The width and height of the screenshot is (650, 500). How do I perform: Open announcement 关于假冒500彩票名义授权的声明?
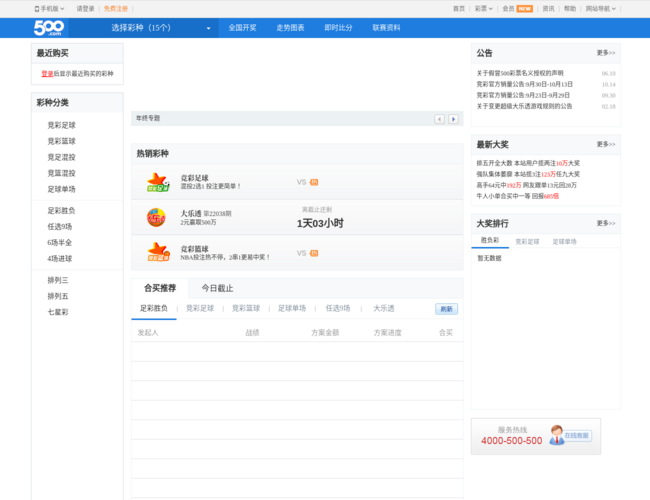click(x=520, y=73)
